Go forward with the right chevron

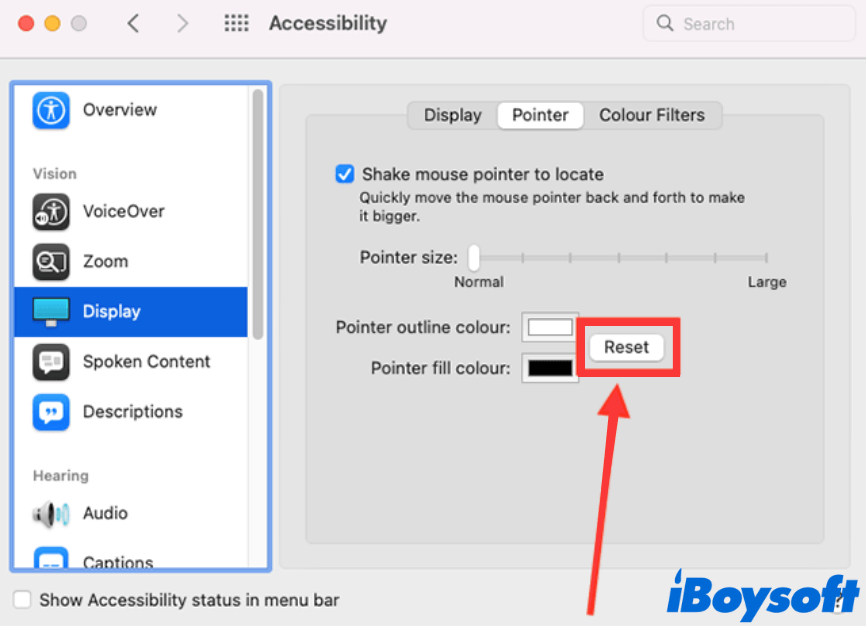point(182,24)
